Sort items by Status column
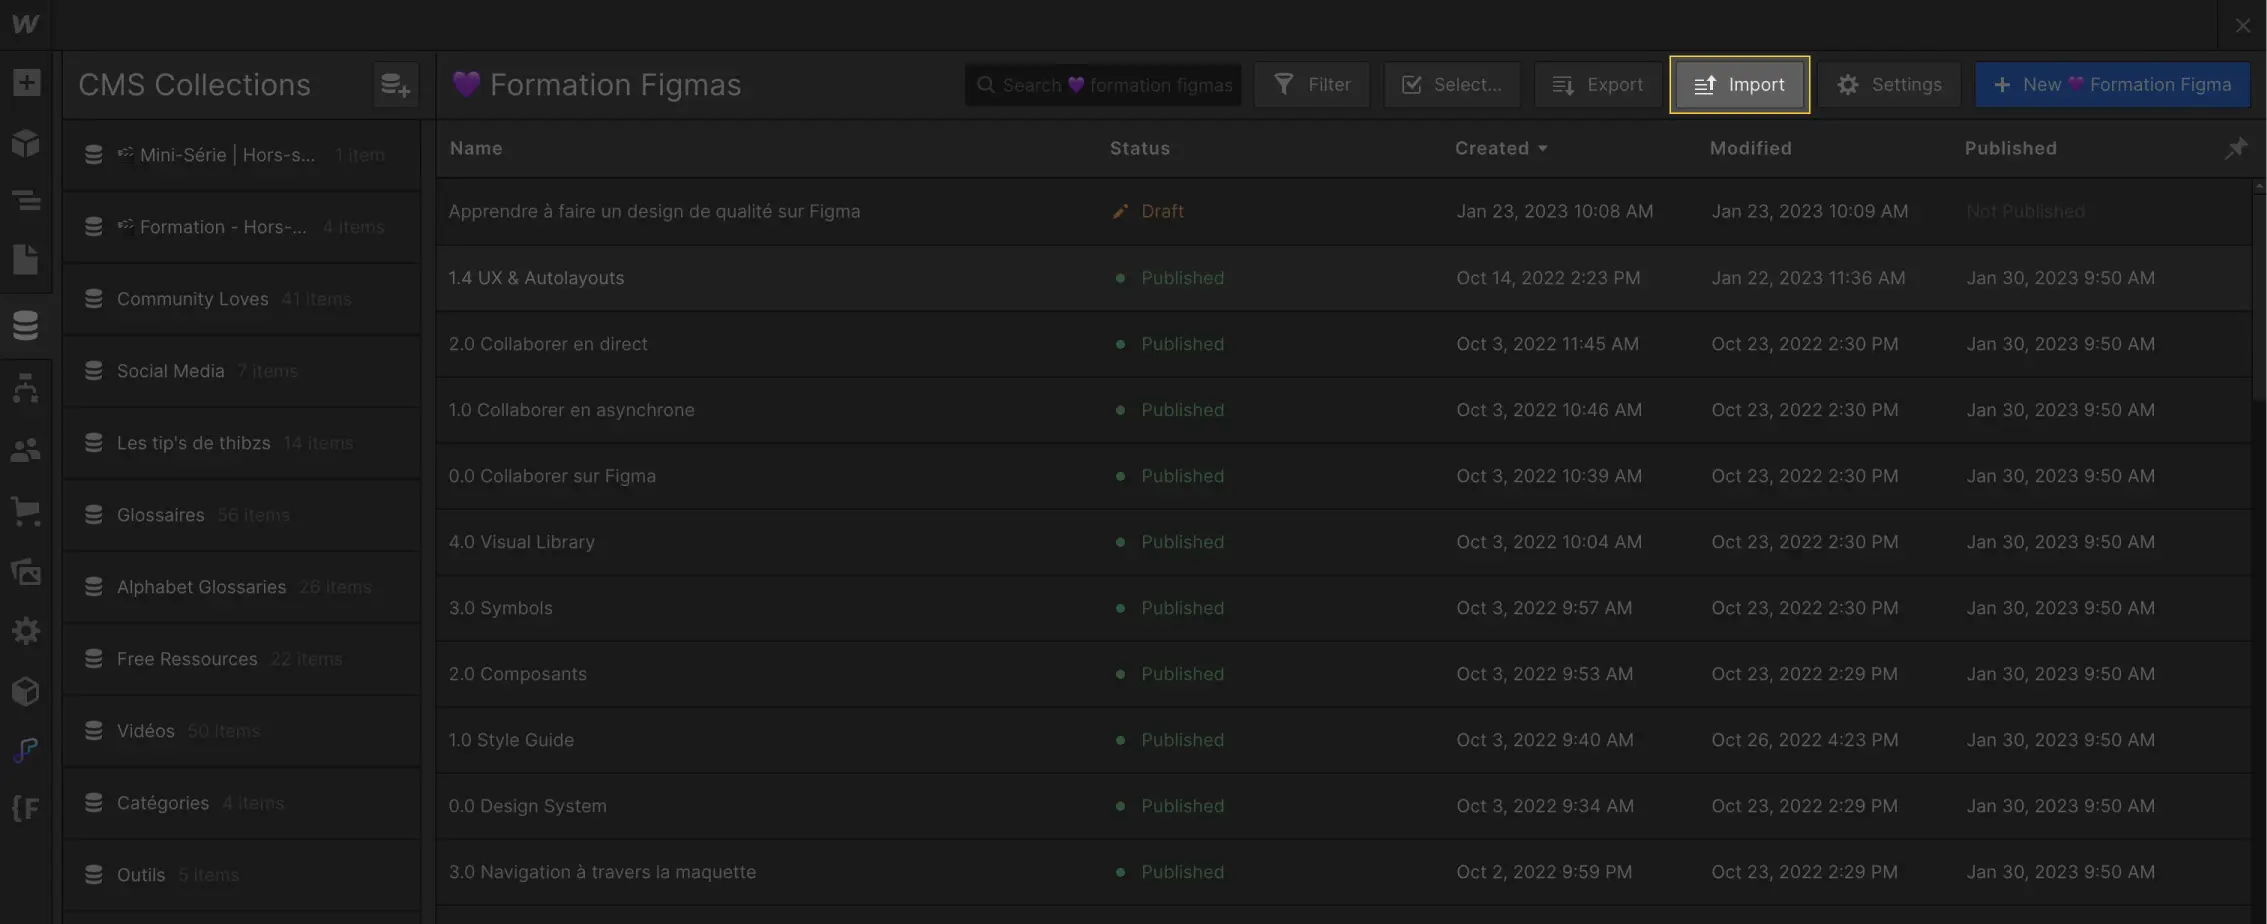This screenshot has height=924, width=2267. click(1139, 148)
